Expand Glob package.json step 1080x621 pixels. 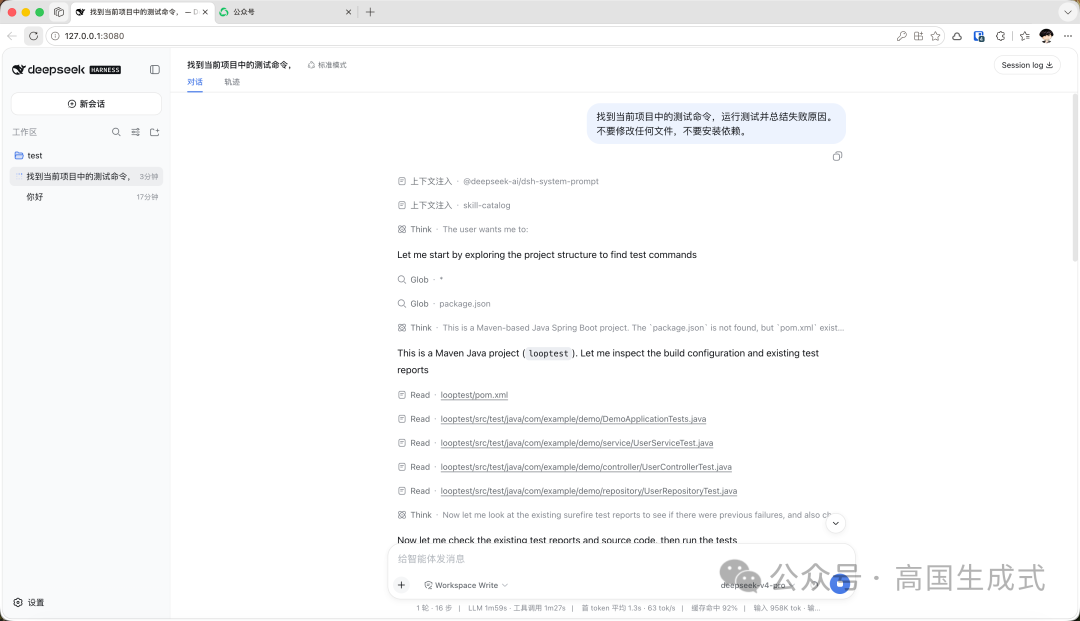point(444,304)
